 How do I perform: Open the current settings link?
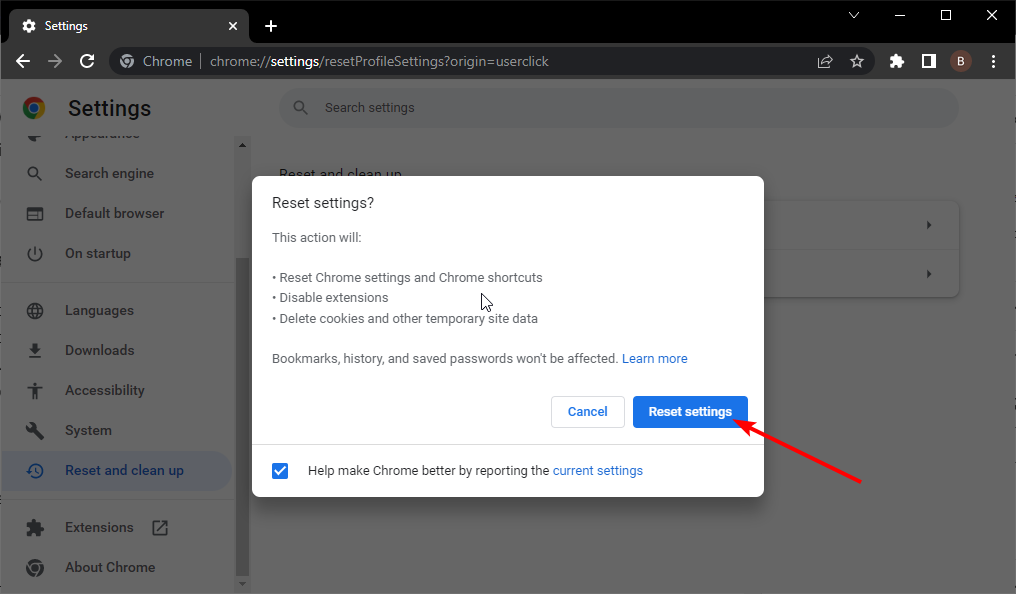tap(597, 471)
